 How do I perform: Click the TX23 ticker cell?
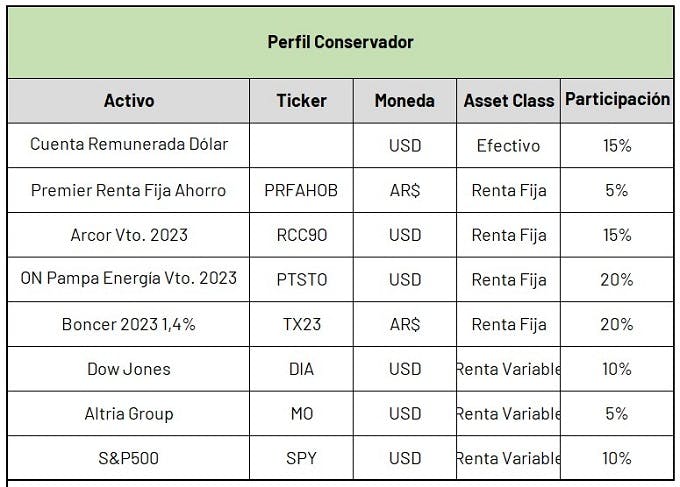301,324
